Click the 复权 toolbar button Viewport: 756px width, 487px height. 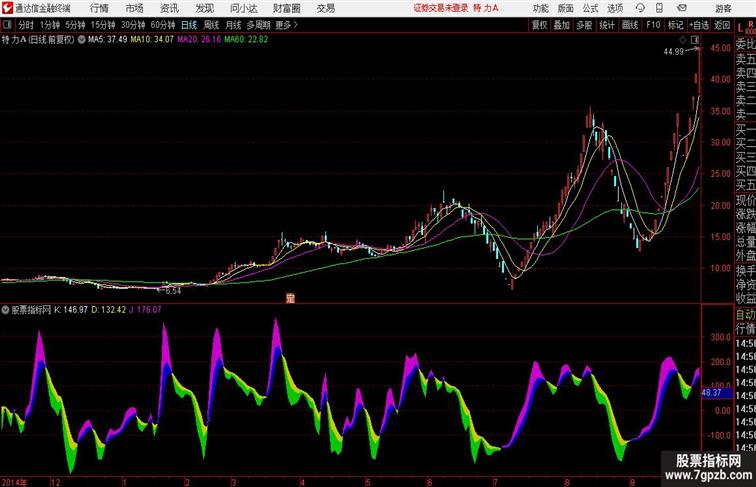click(540, 25)
